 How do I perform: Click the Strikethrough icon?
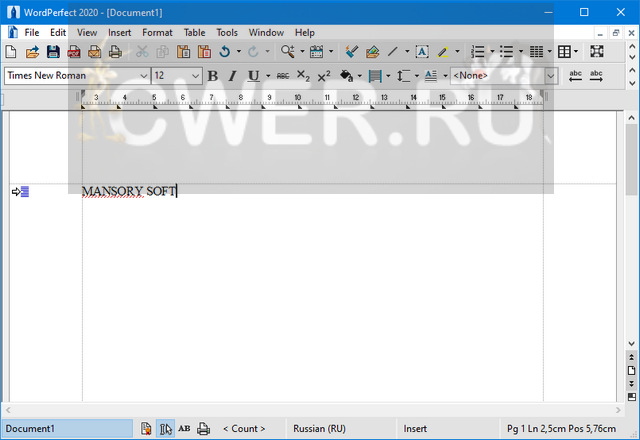(283, 76)
